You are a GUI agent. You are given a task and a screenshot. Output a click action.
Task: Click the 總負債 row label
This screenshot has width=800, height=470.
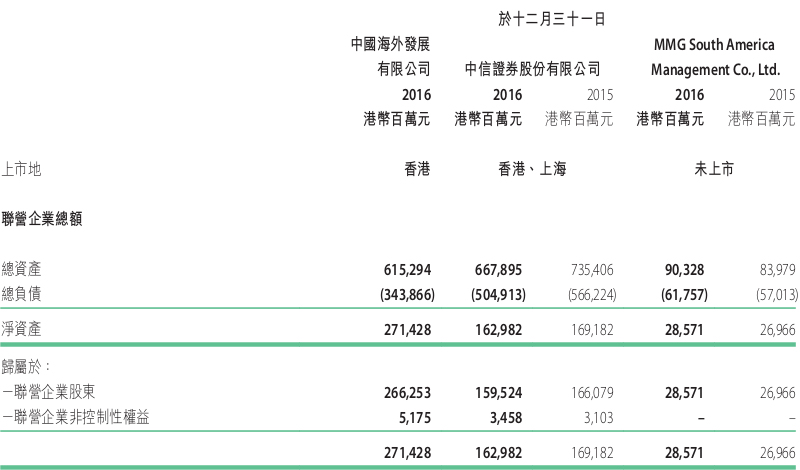pos(21,294)
